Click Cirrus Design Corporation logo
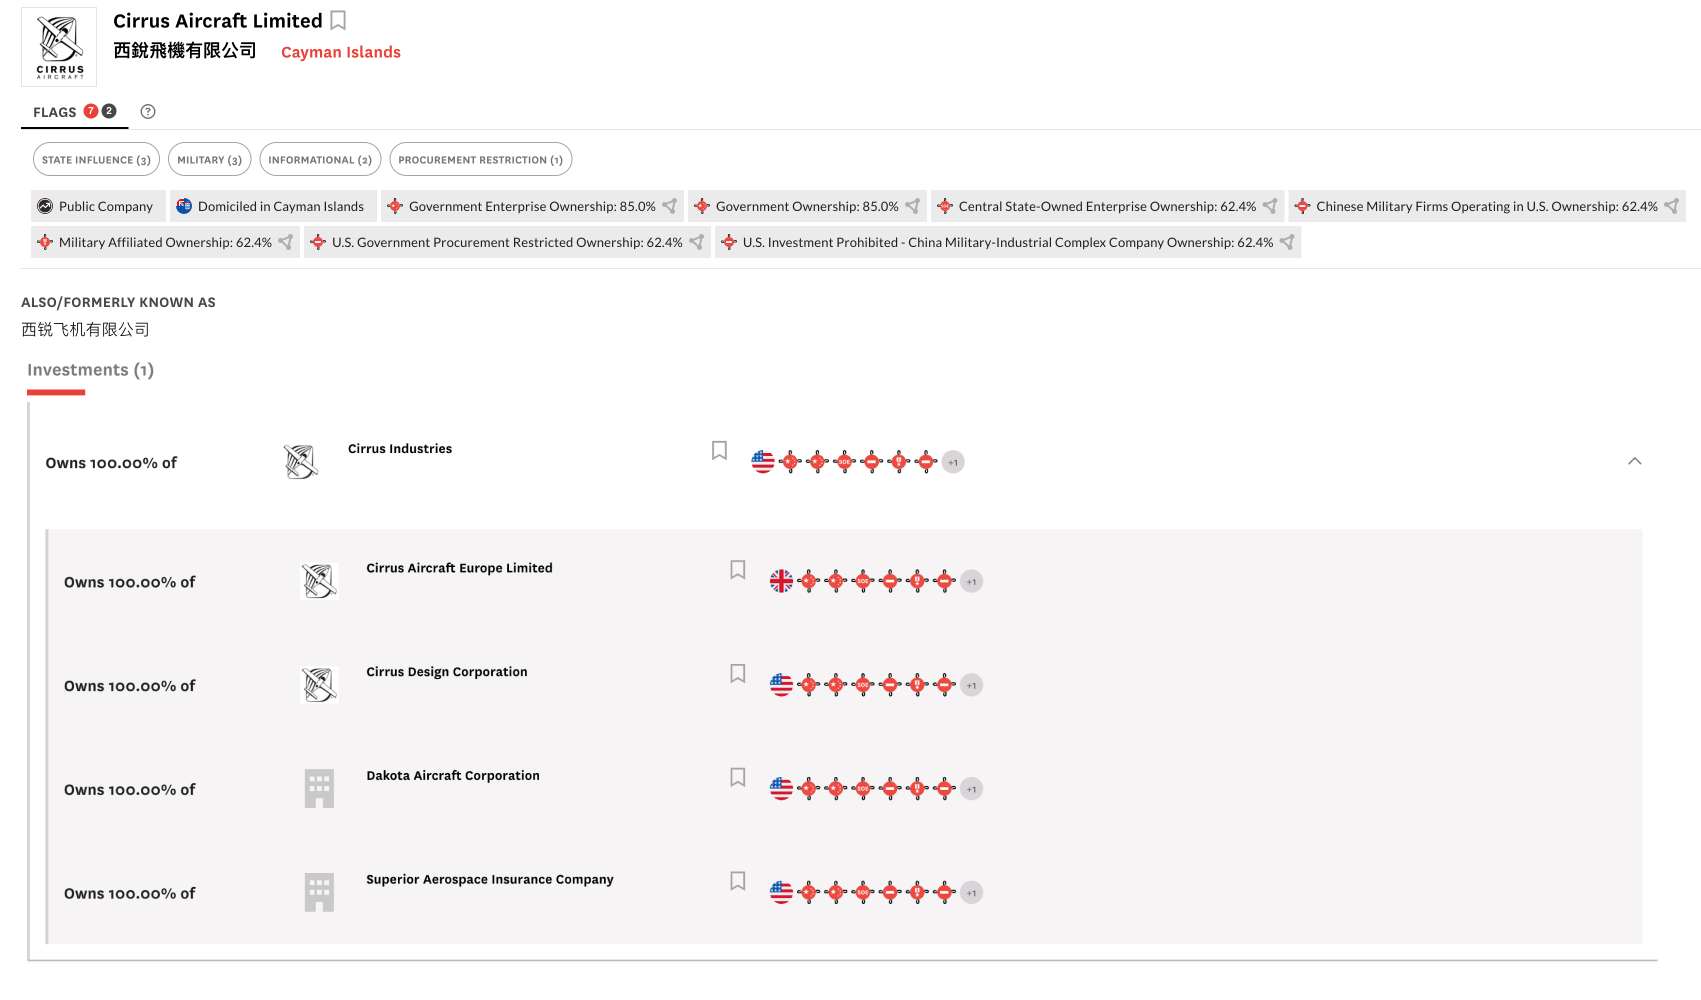Image resolution: width=1701 pixels, height=1000 pixels. click(319, 685)
